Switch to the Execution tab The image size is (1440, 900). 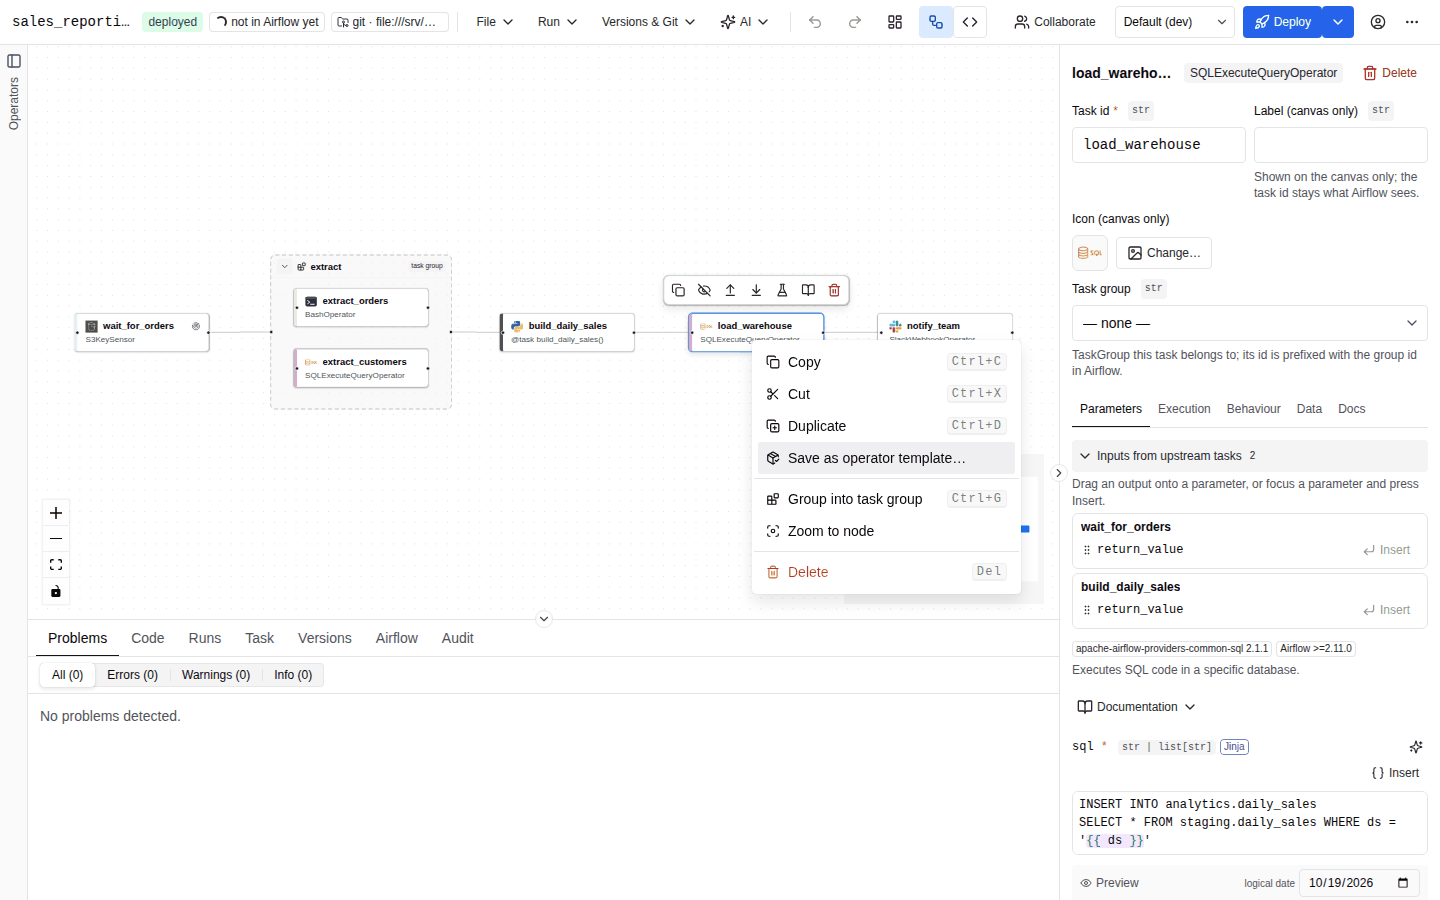1184,409
